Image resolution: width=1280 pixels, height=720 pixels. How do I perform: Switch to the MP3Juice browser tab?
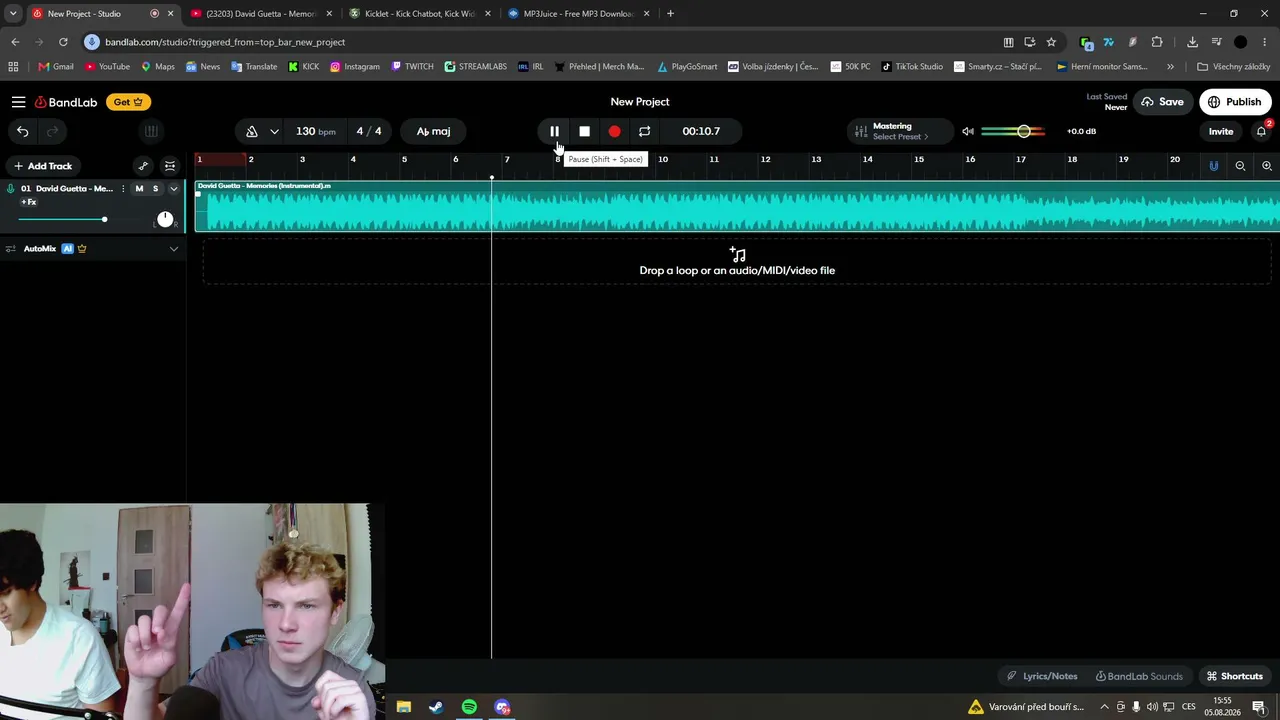point(578,14)
